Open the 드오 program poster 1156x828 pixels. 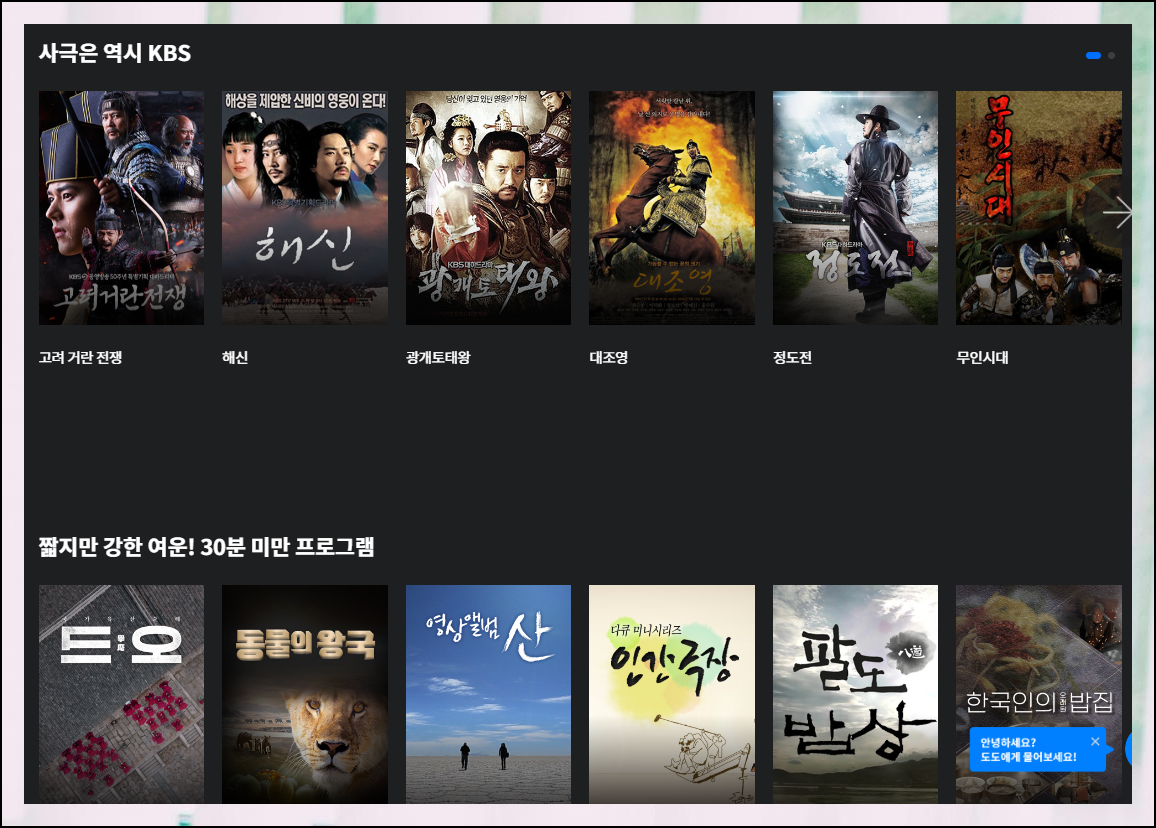[x=122, y=695]
